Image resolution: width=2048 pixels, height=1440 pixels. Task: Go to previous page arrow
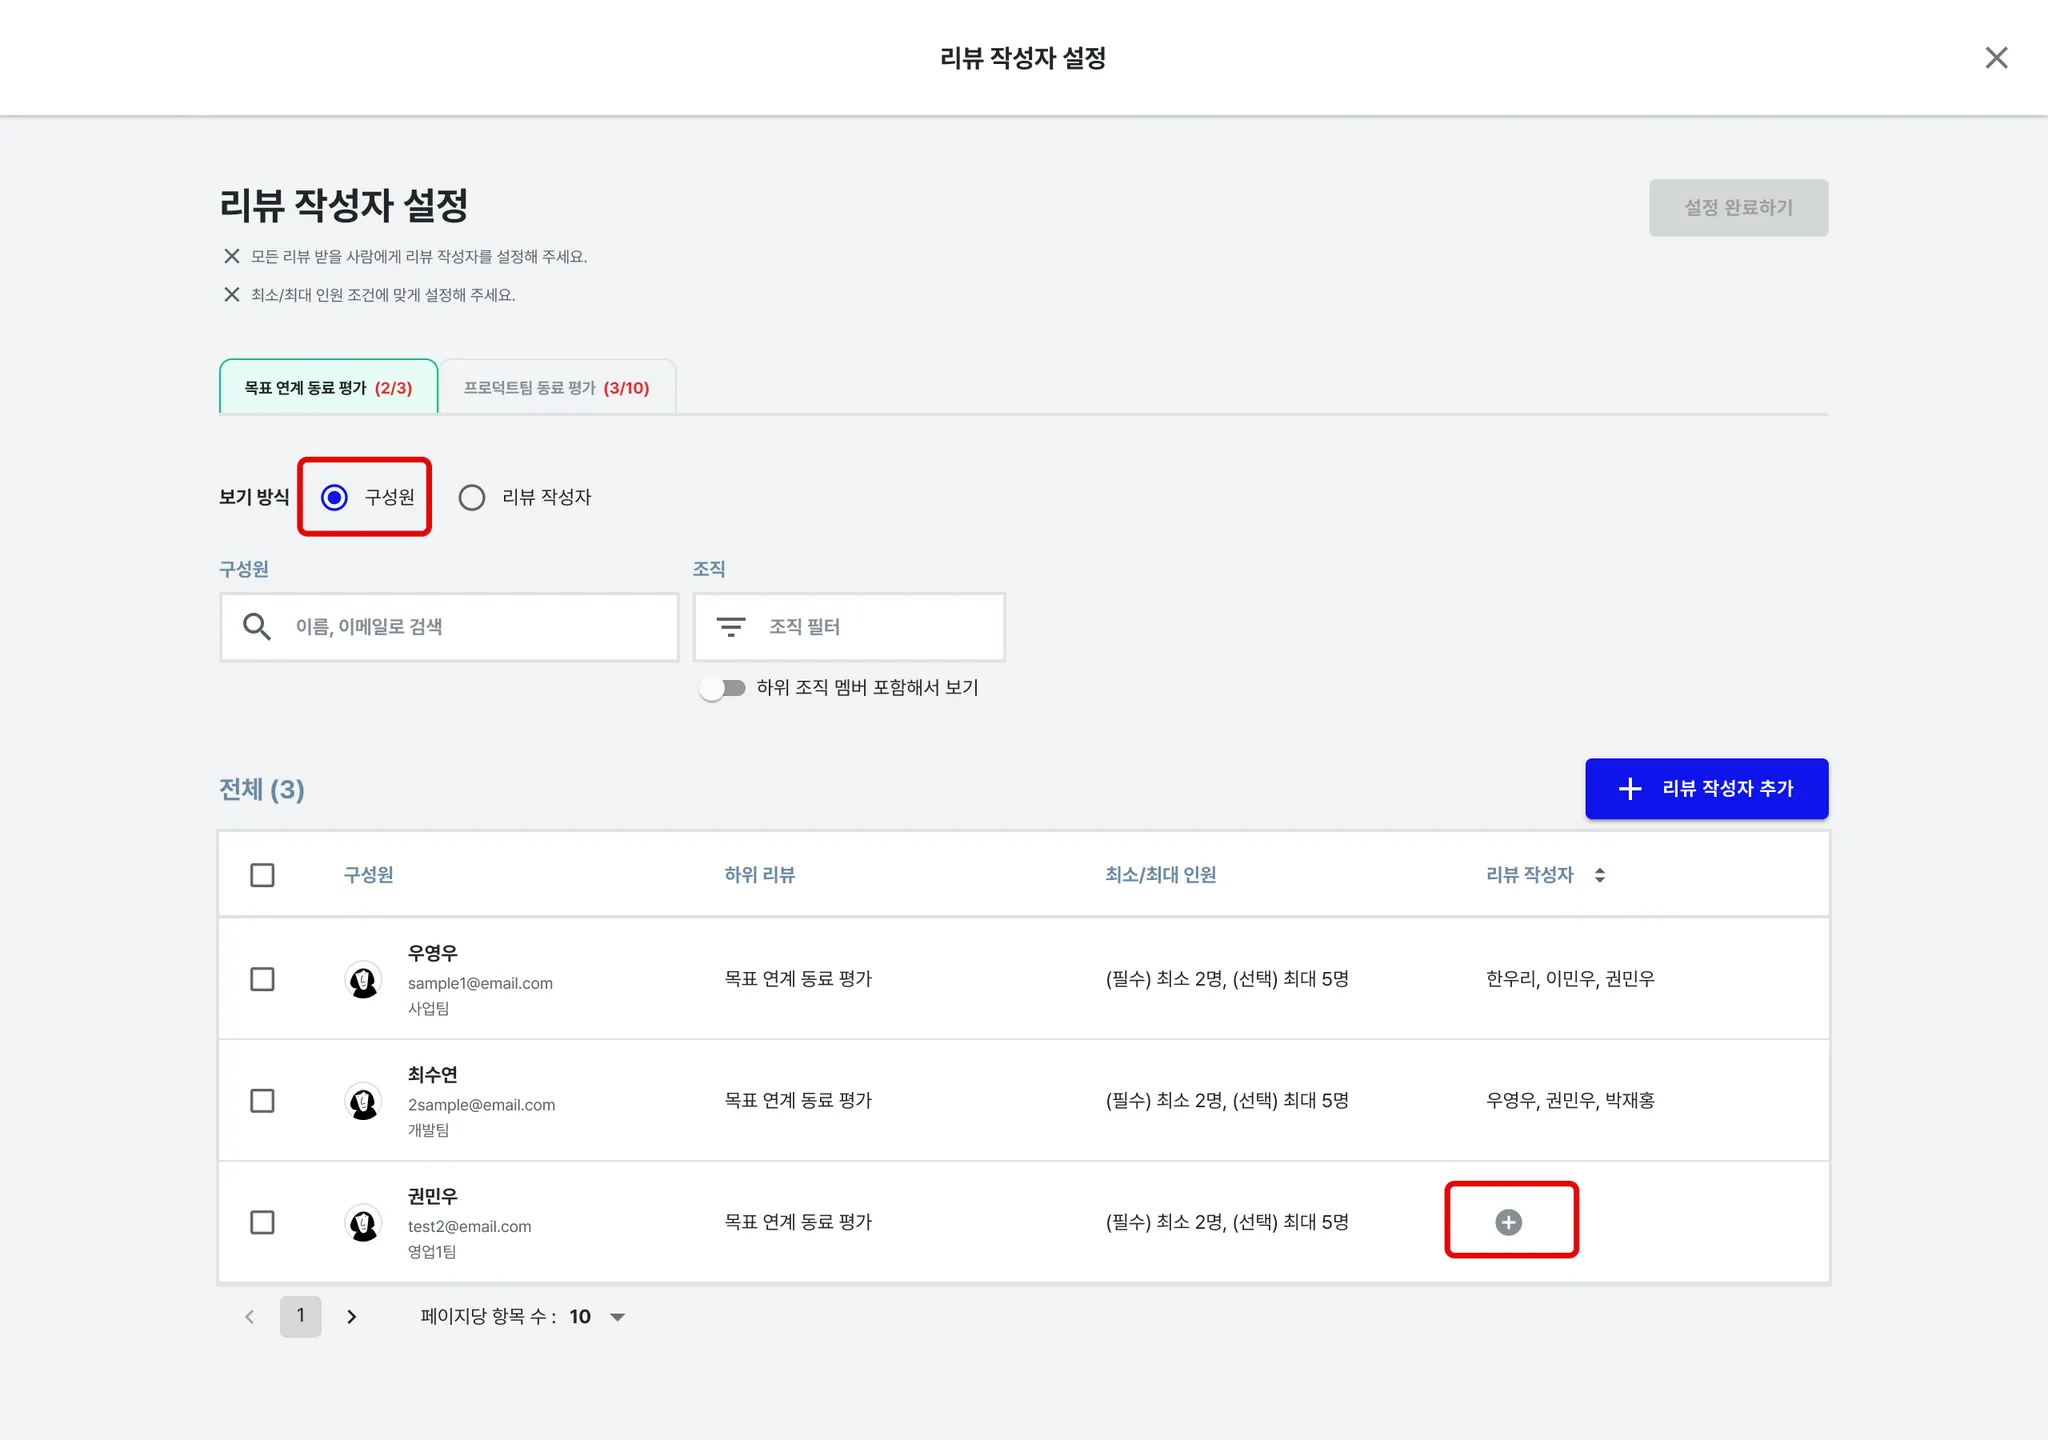250,1317
